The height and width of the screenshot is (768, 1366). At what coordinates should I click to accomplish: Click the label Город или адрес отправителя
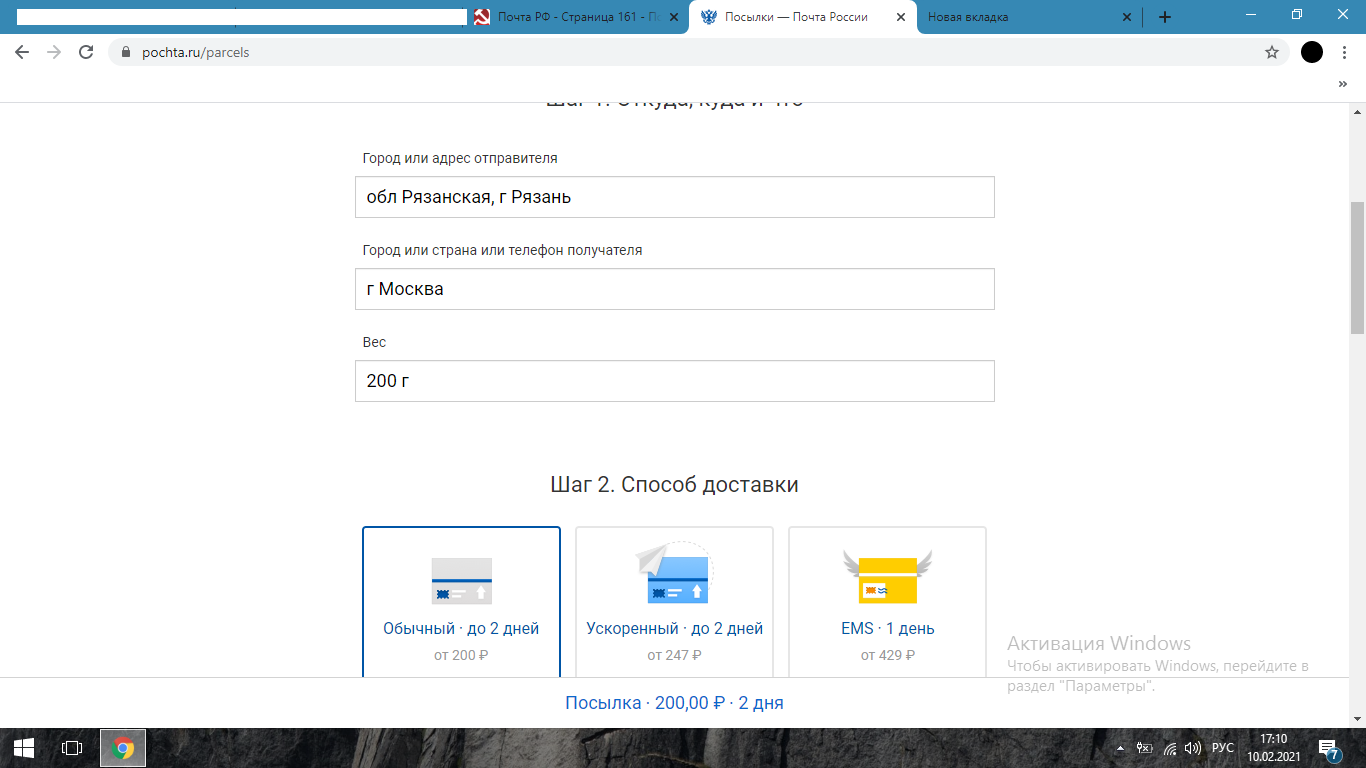pyautogui.click(x=460, y=158)
